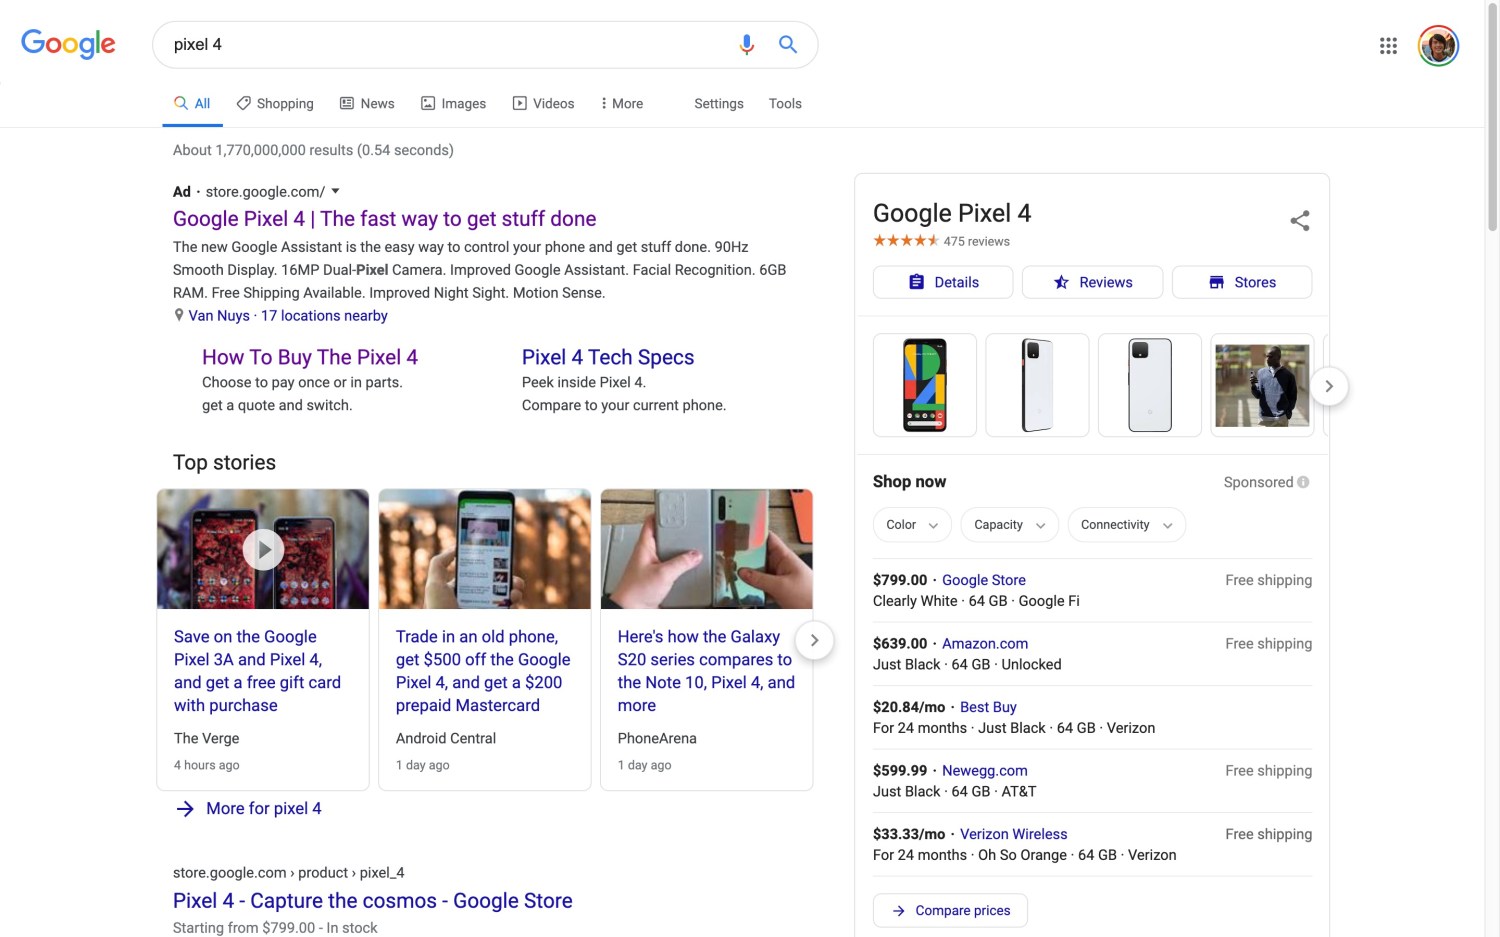Click the Compare prices button
The image size is (1500, 937).
click(950, 910)
